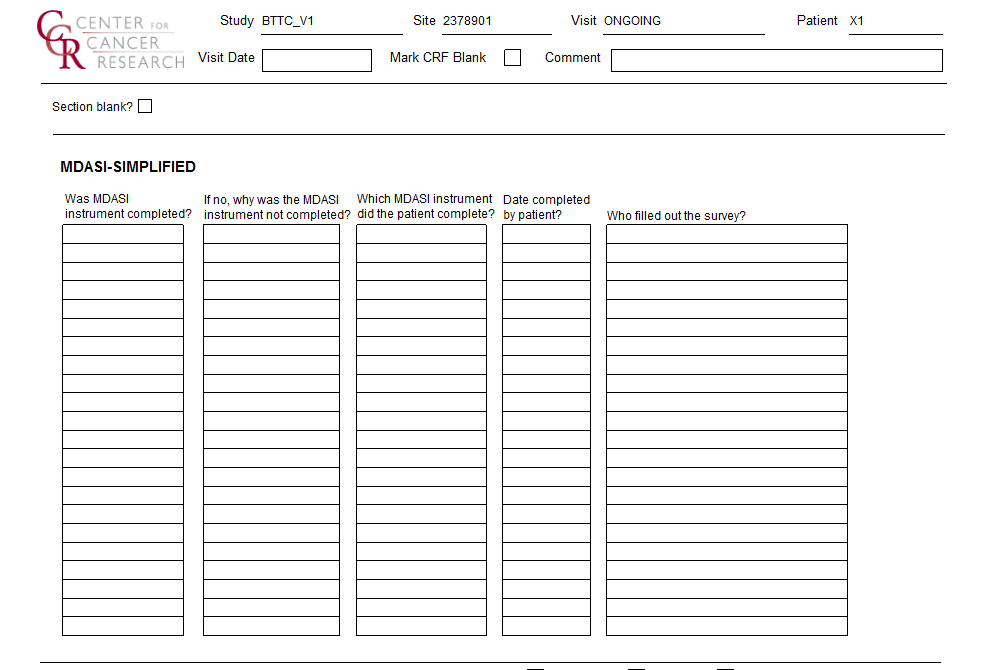Viewport: 992px width, 670px height.
Task: Select last row of Who filled out survey column
Action: [x=726, y=626]
